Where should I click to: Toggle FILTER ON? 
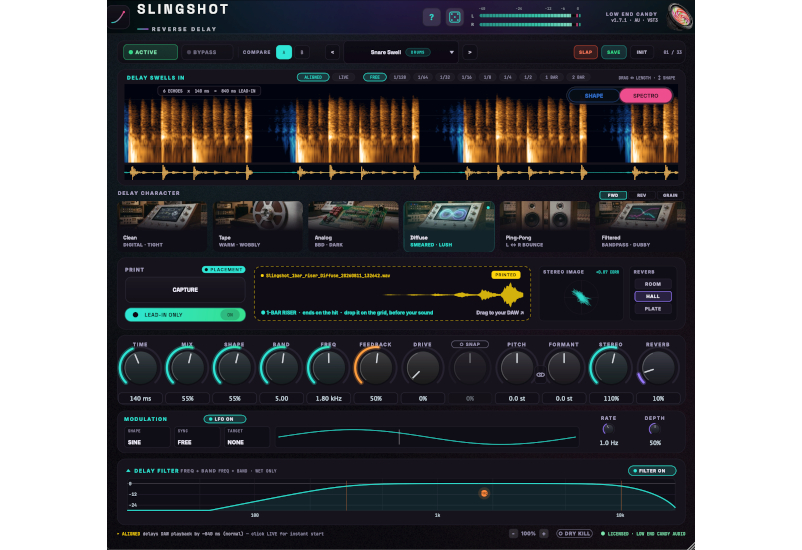(x=652, y=471)
